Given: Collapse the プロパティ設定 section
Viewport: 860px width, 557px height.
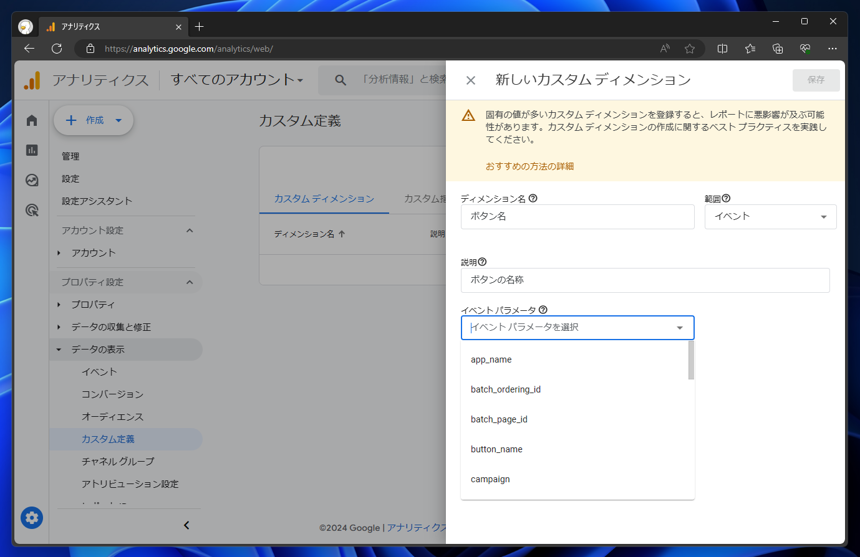Looking at the screenshot, I should (189, 282).
